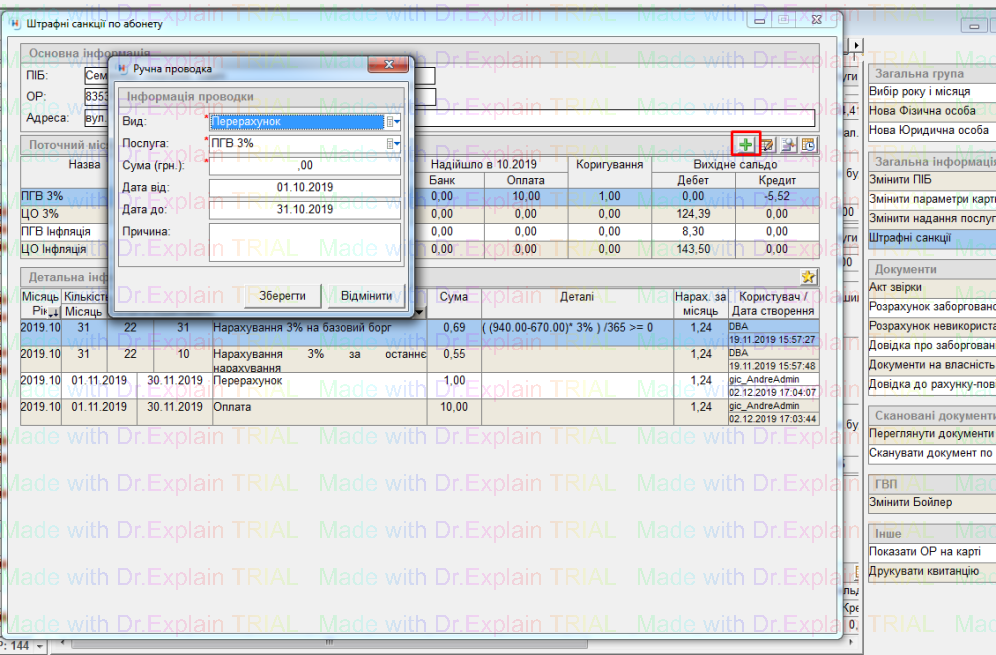Open Акт звірки document item

tap(930, 288)
